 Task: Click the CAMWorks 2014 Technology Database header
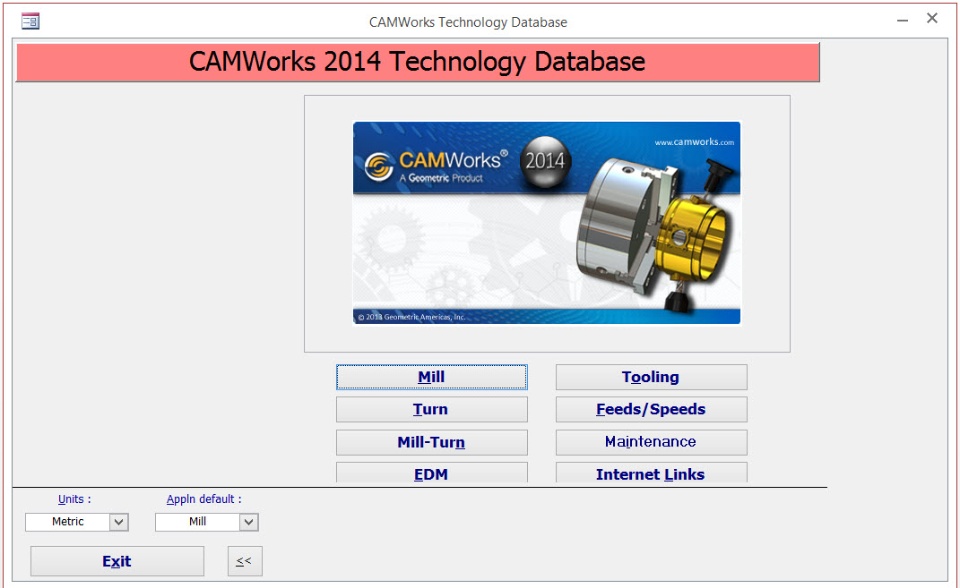pos(418,62)
